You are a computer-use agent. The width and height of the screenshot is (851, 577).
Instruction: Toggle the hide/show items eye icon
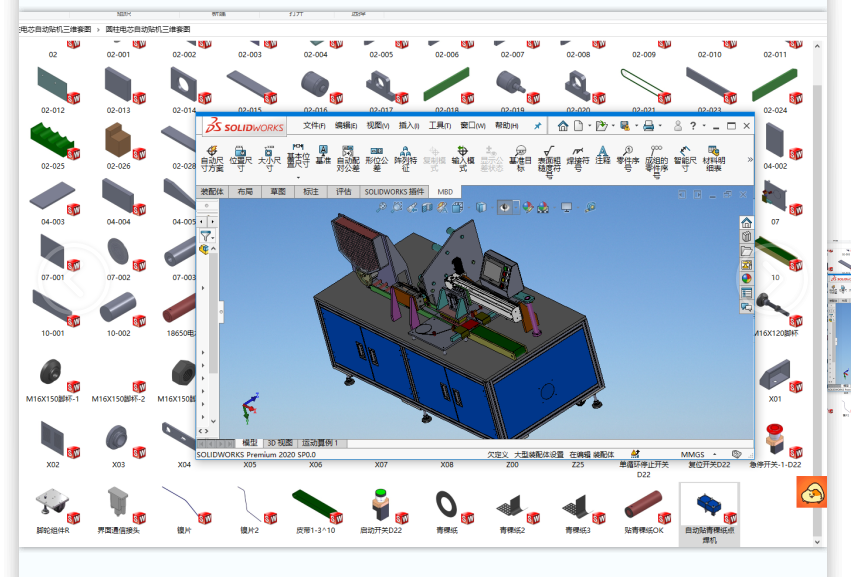pos(503,207)
